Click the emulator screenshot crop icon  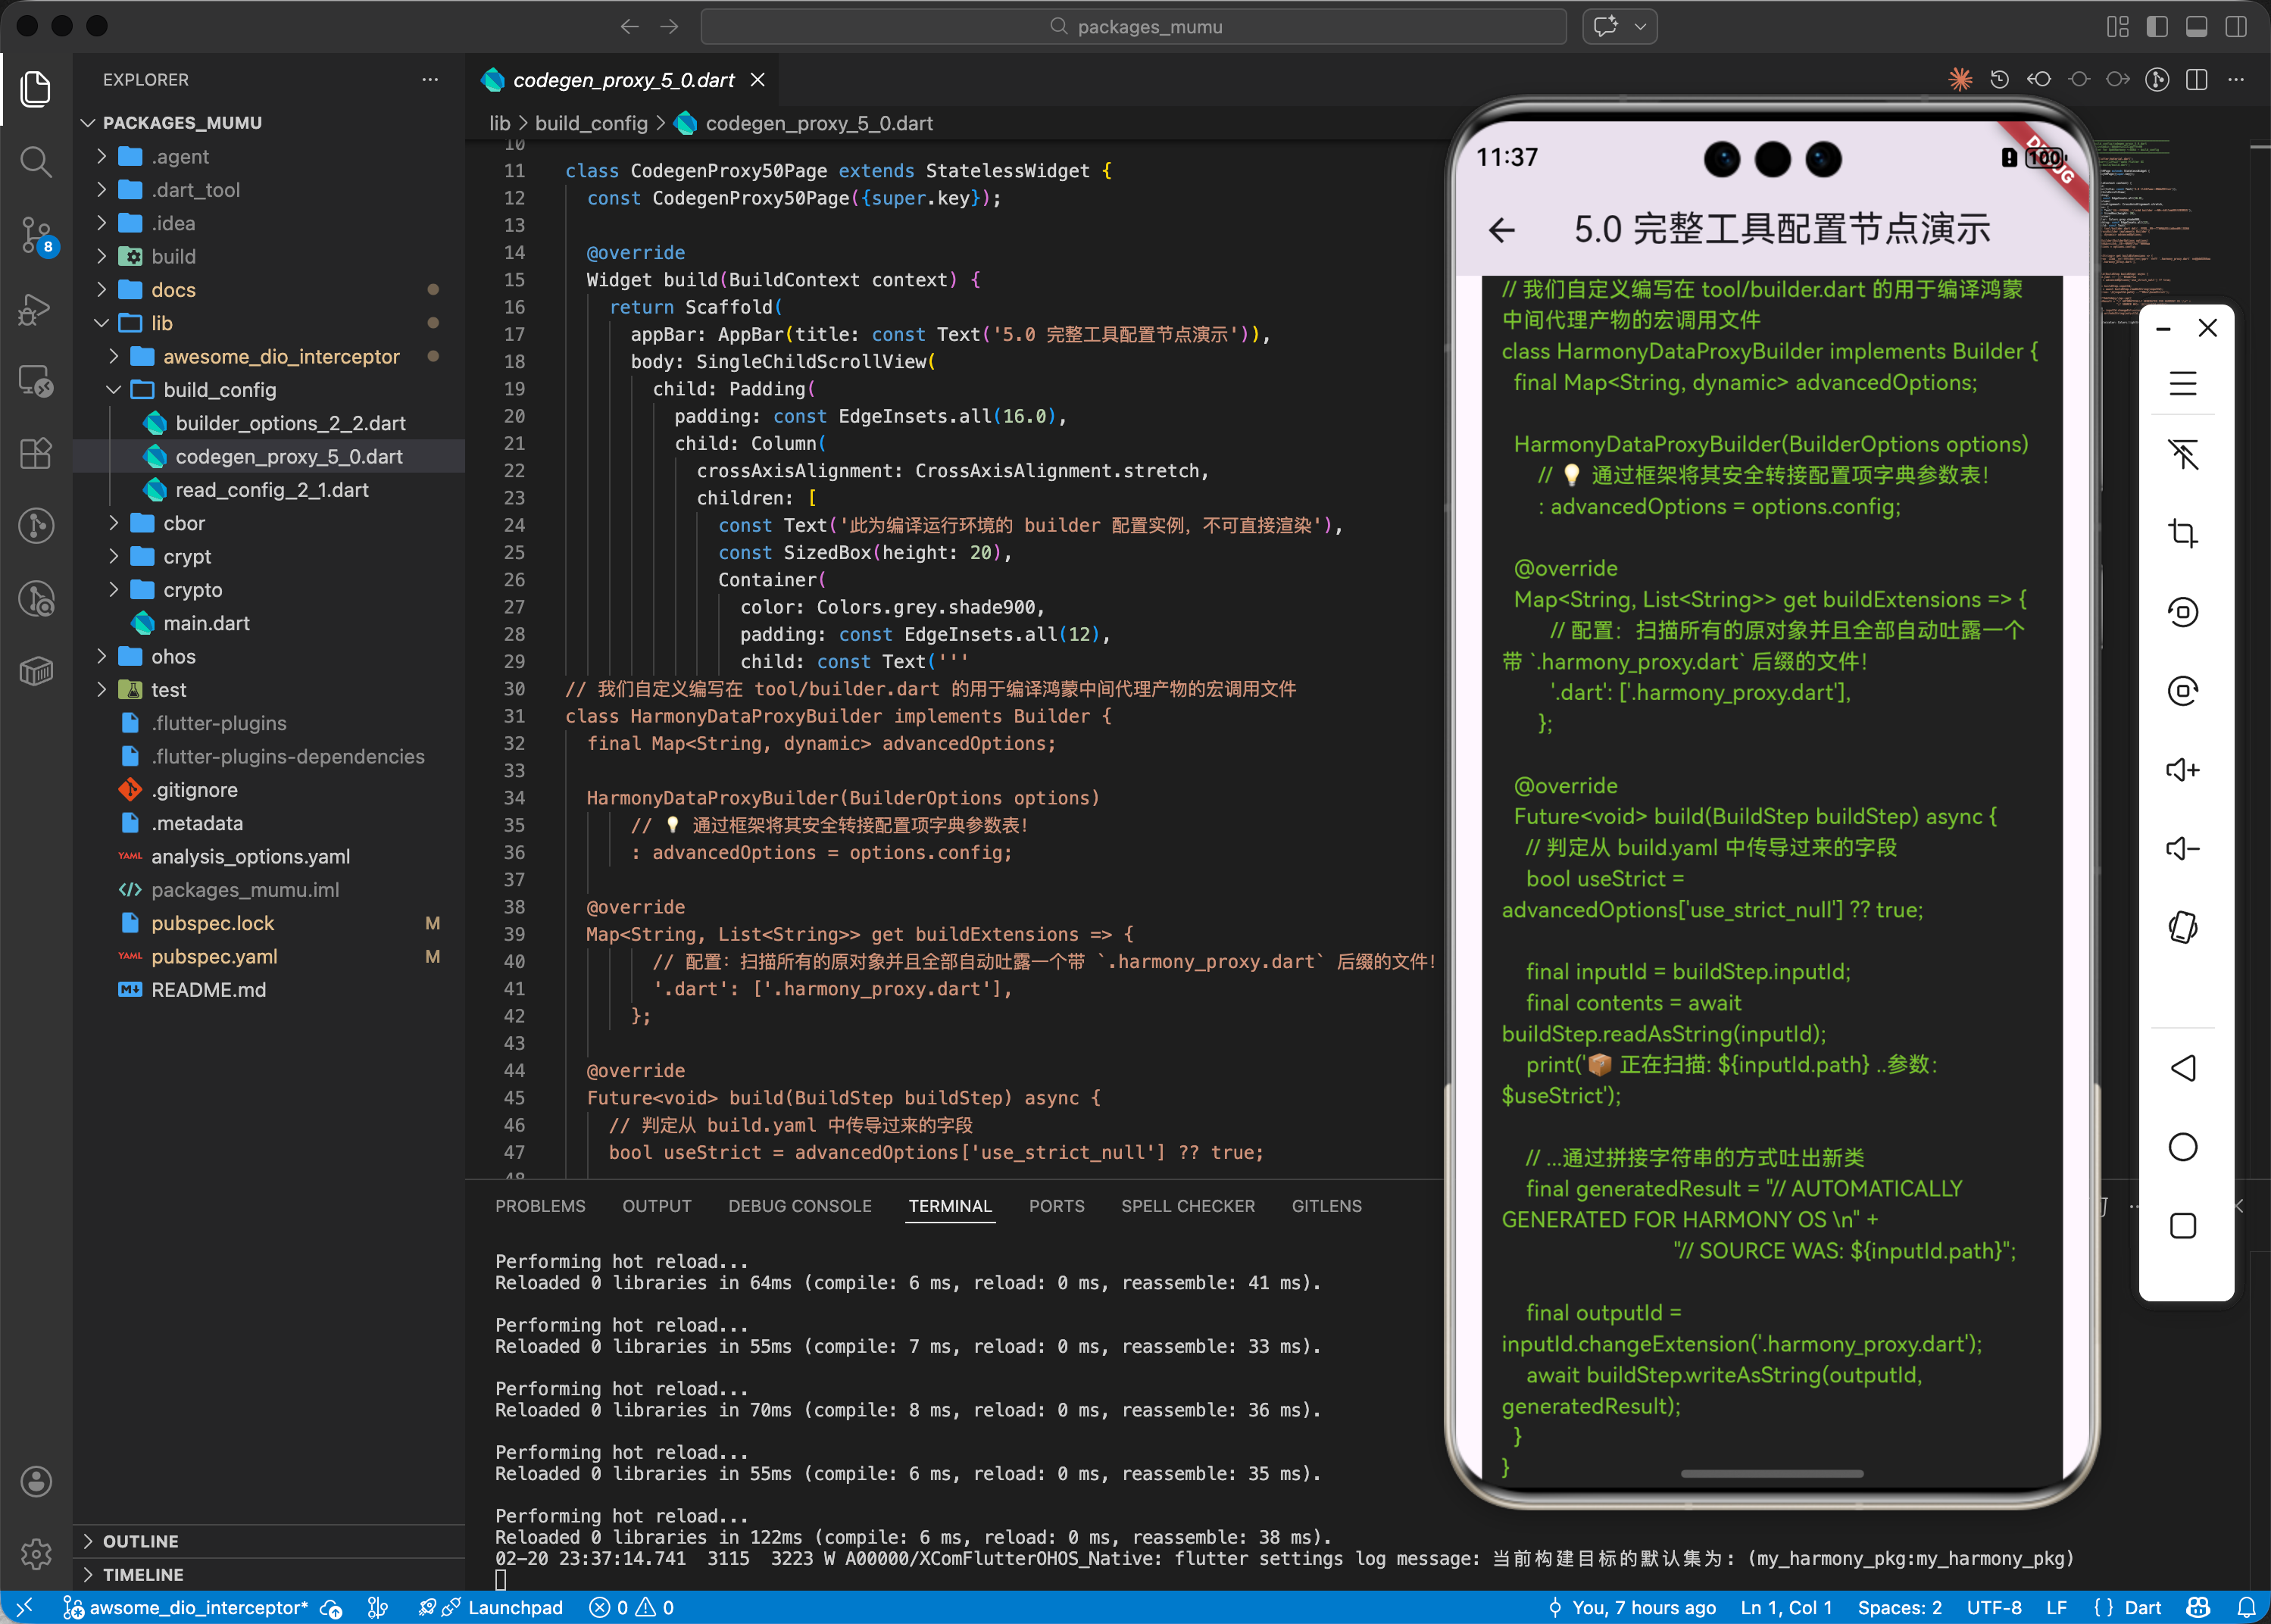[2182, 533]
